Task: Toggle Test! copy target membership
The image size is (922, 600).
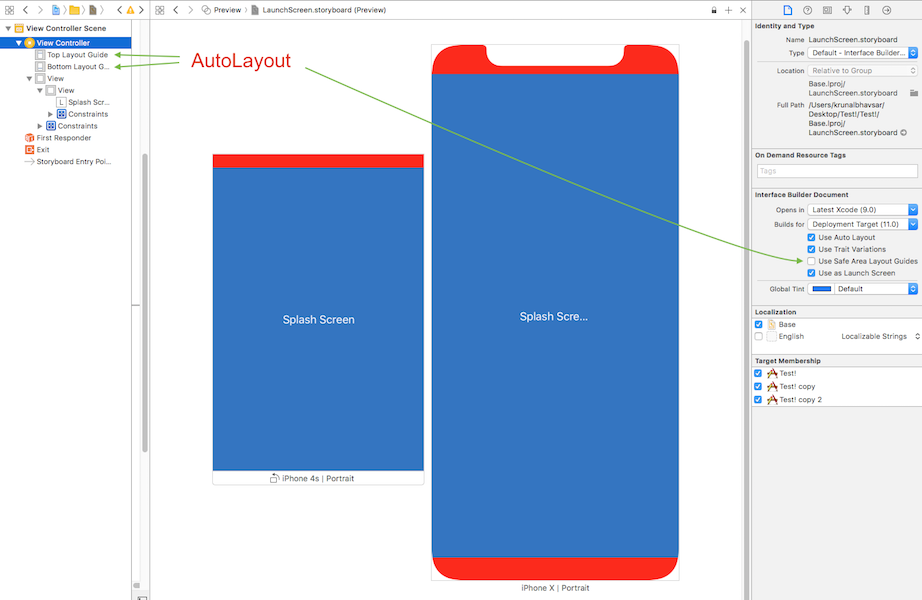Action: [758, 386]
